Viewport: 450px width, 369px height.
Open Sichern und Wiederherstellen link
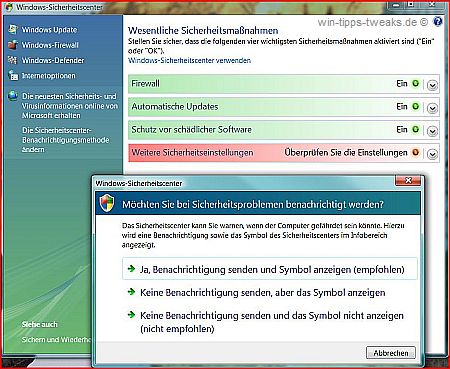(56, 339)
